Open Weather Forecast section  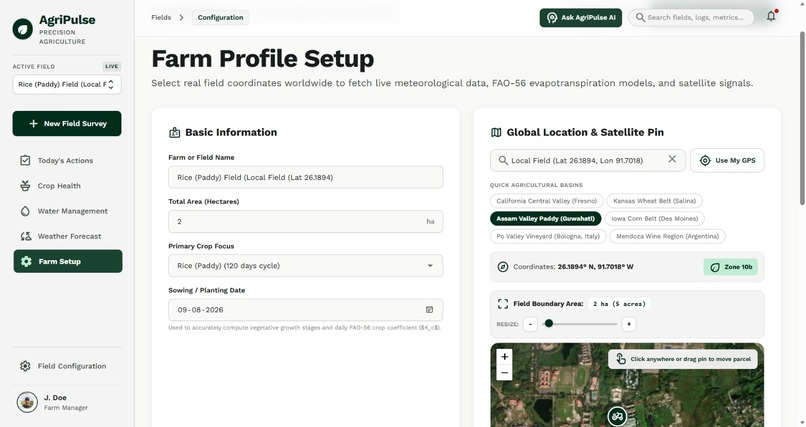click(x=67, y=236)
